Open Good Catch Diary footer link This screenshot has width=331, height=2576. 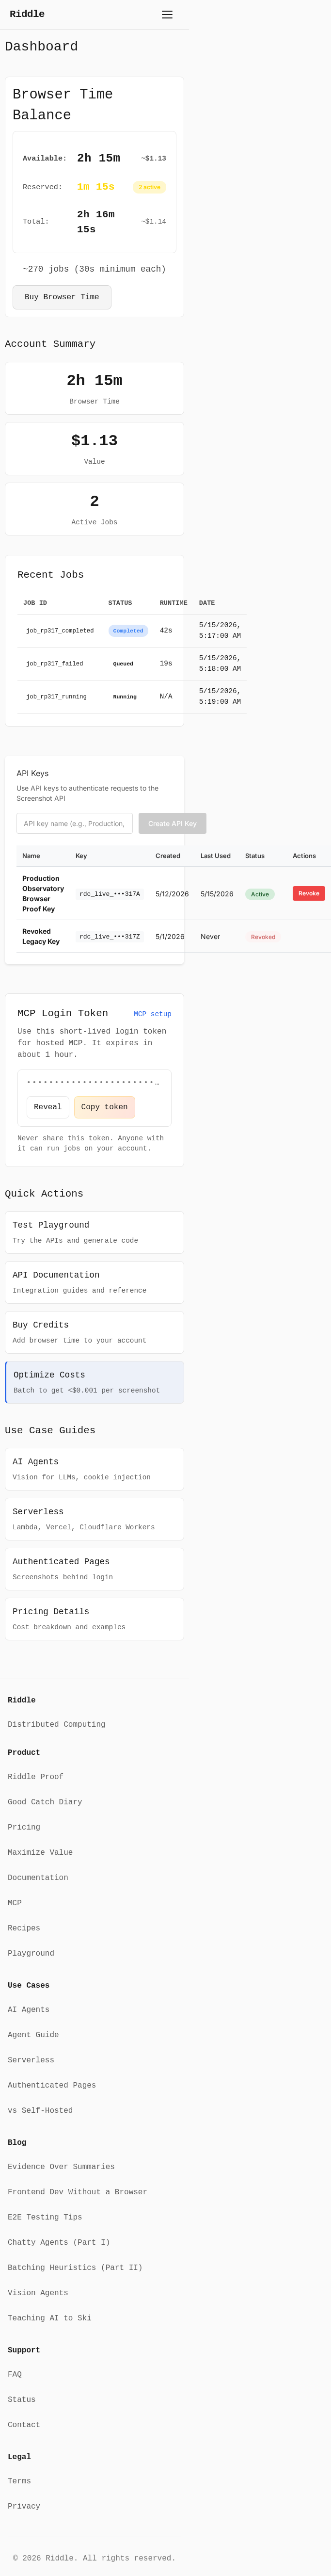point(45,1802)
